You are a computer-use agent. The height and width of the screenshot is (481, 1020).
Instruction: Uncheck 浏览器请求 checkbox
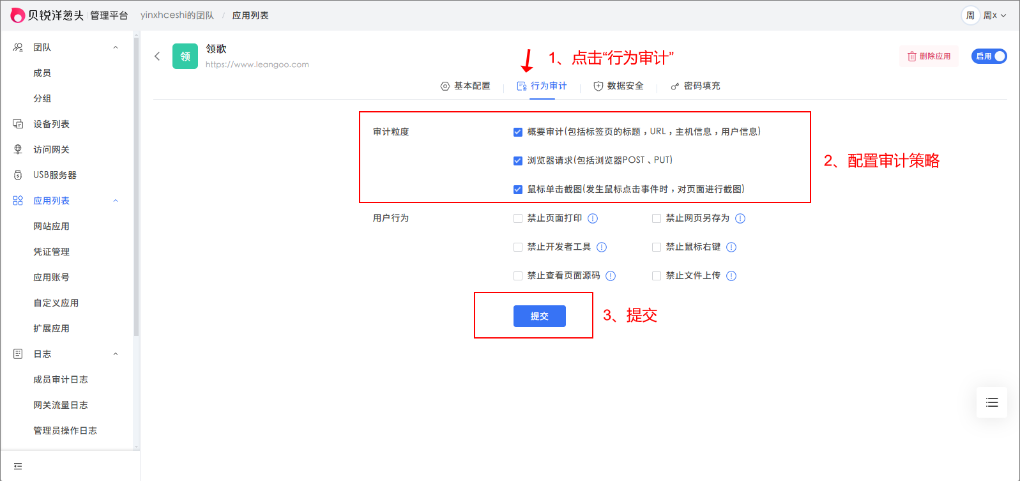(518, 160)
